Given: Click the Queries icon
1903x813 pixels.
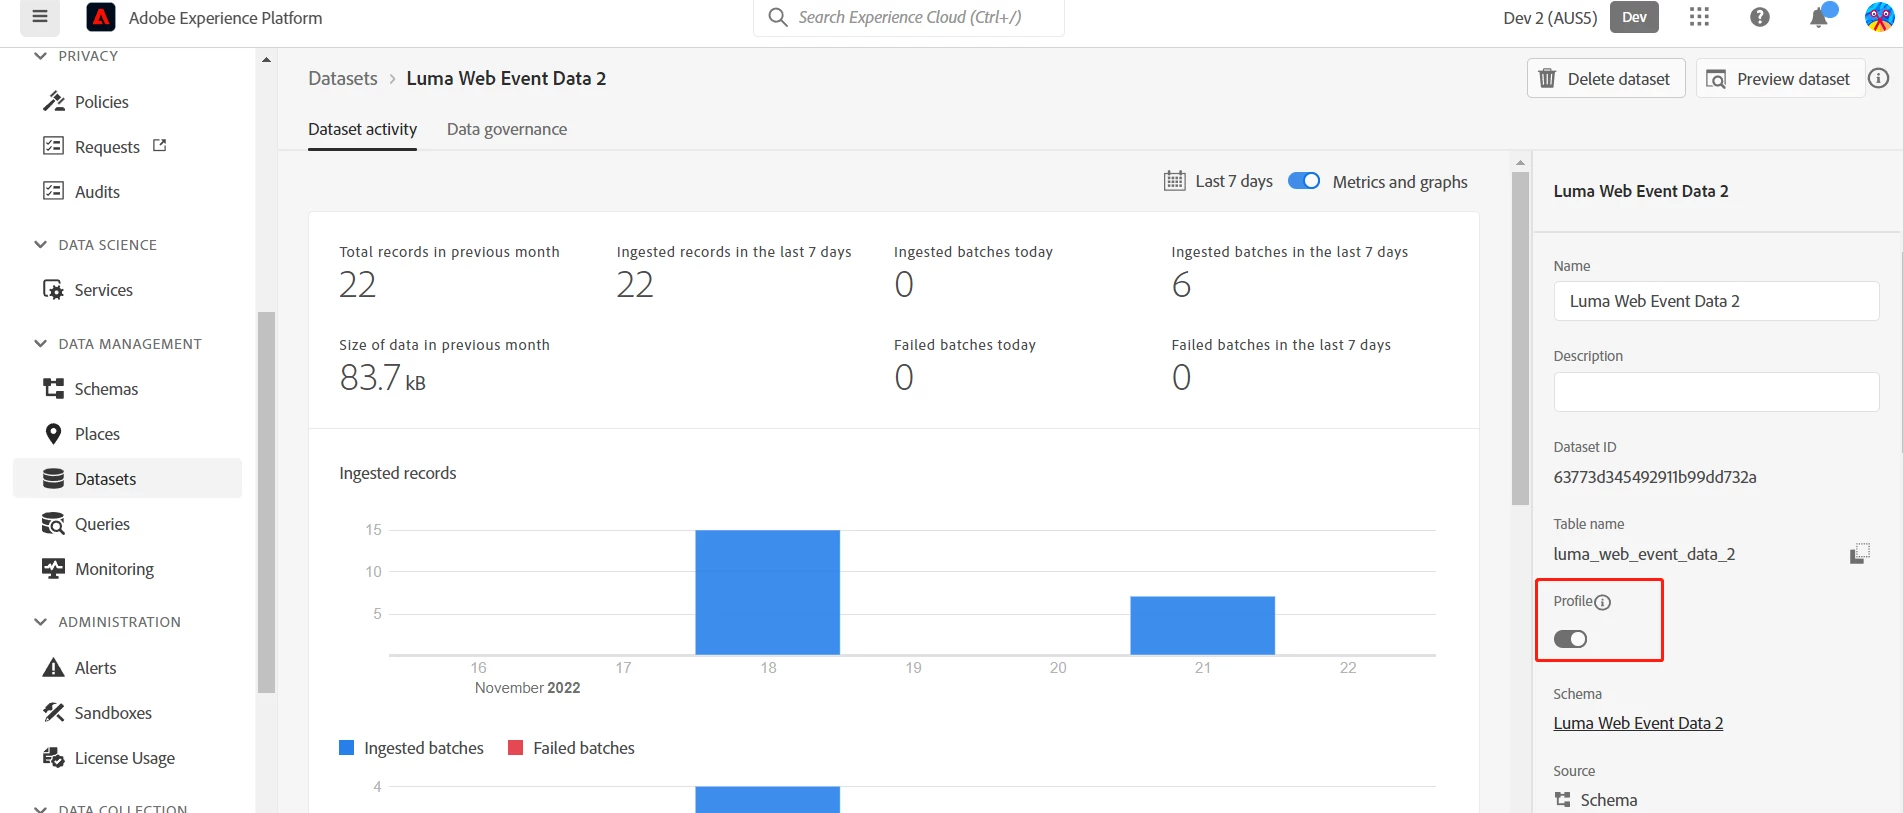Looking at the screenshot, I should coord(54,524).
